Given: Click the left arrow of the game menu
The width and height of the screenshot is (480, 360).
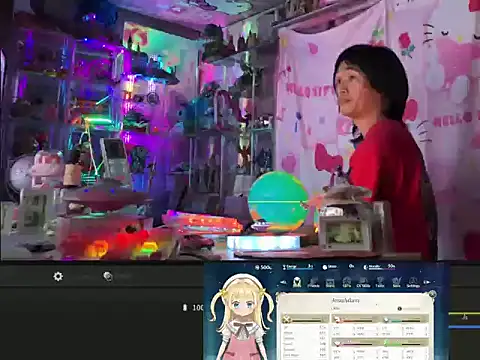Looking at the screenshot, I should coord(283,282).
